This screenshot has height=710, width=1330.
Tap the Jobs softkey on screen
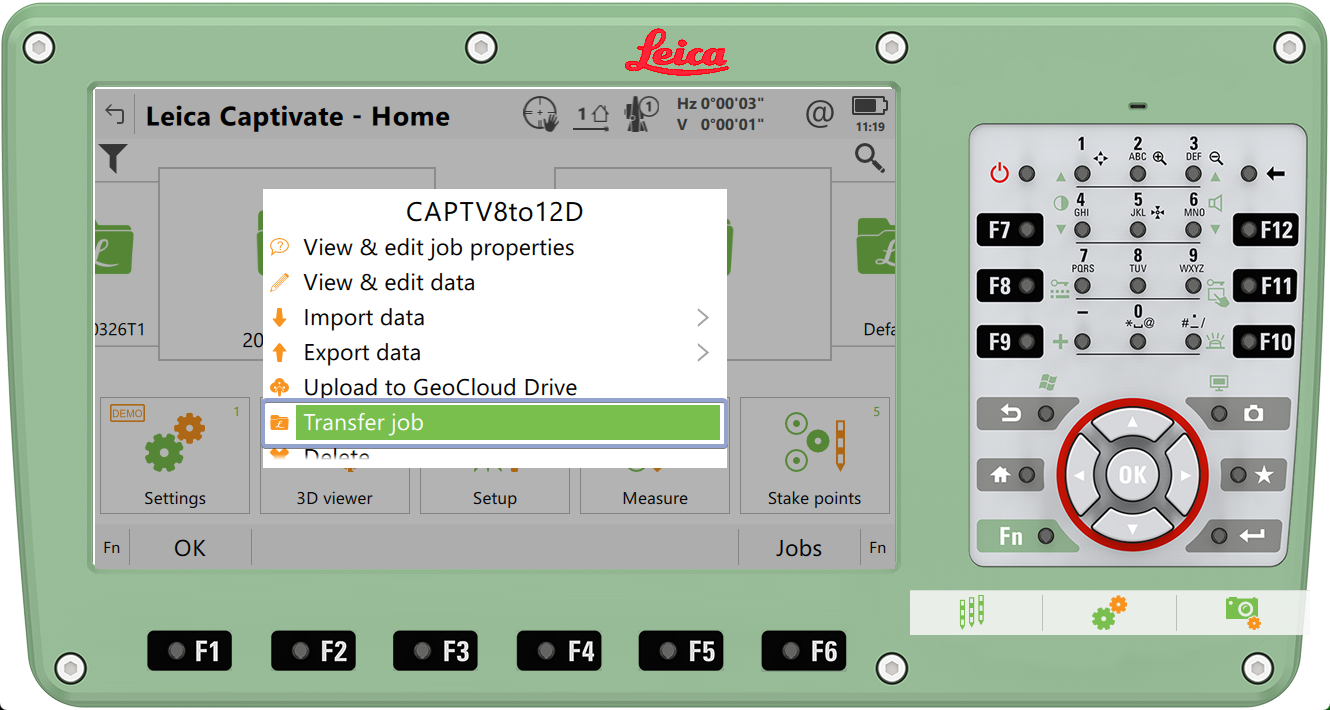click(799, 547)
